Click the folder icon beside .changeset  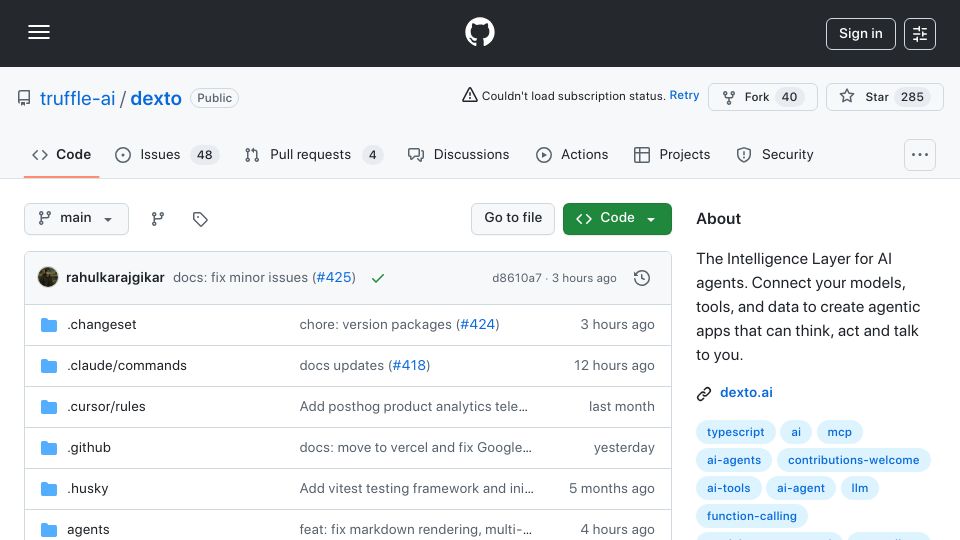coord(49,325)
